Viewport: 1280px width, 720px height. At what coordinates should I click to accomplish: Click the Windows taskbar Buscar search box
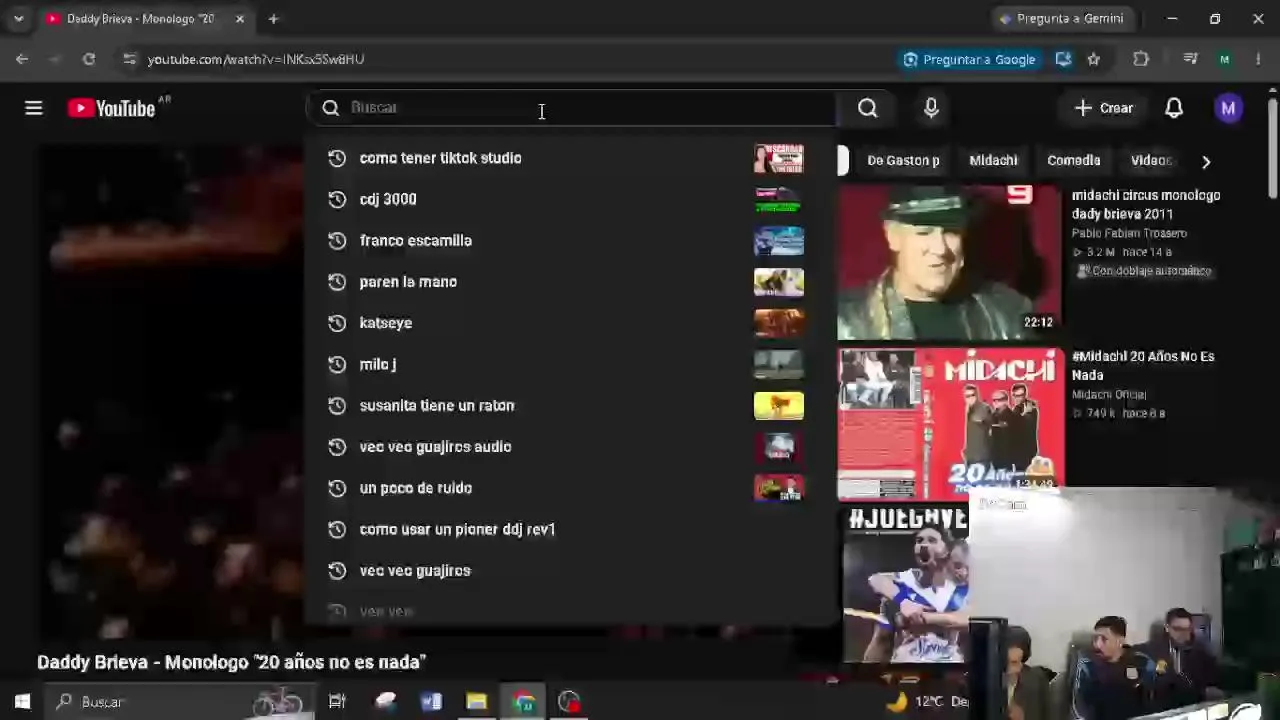[x=180, y=702]
